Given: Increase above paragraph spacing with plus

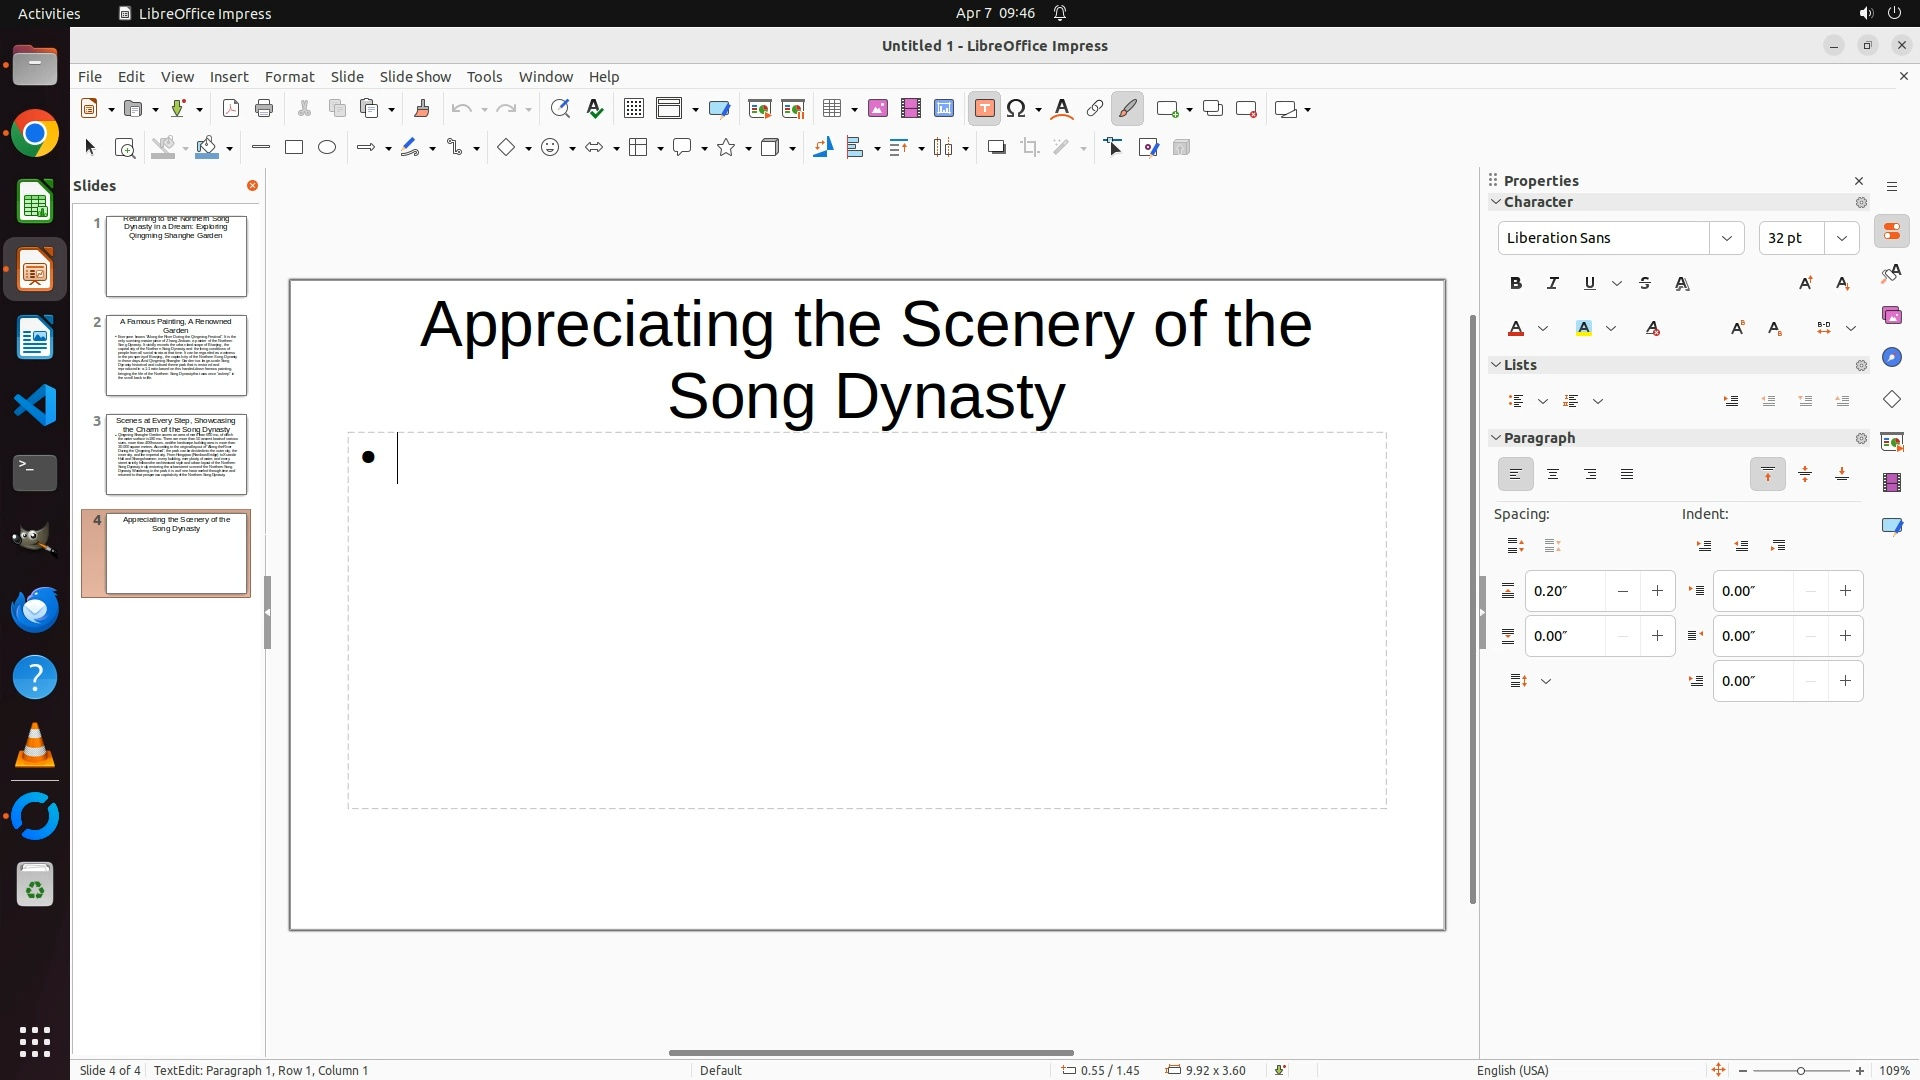Looking at the screenshot, I should pyautogui.click(x=1657, y=591).
